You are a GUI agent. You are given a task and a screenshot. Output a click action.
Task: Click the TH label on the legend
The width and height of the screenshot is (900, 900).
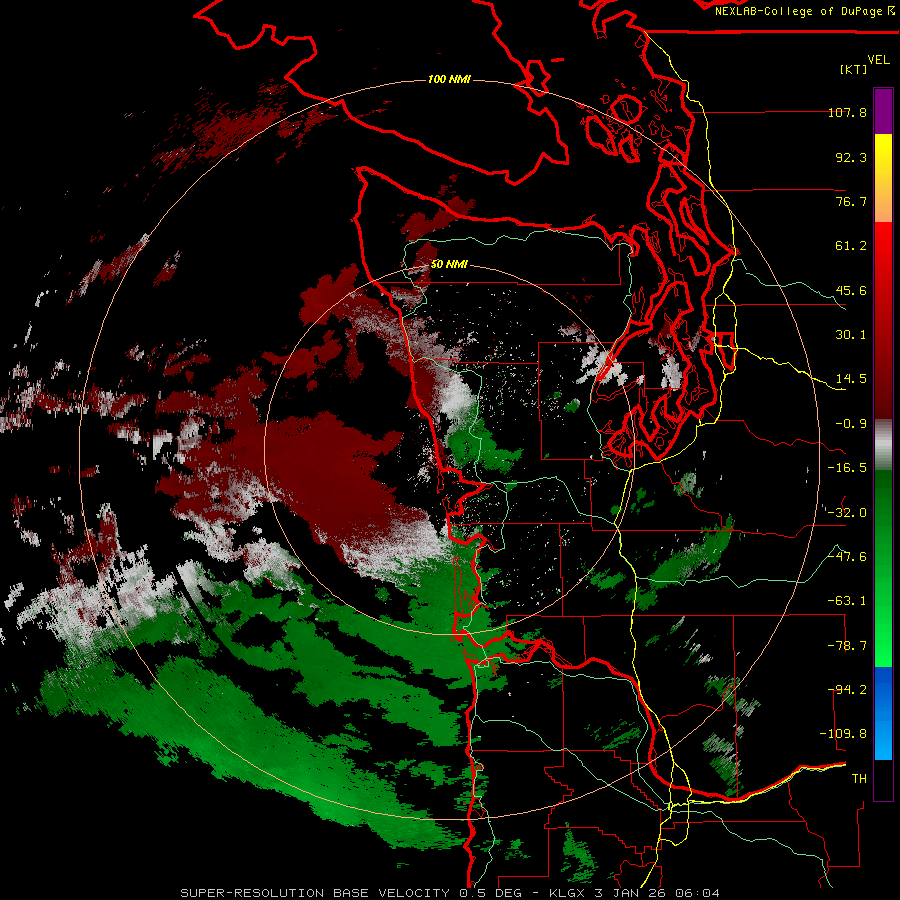click(859, 779)
